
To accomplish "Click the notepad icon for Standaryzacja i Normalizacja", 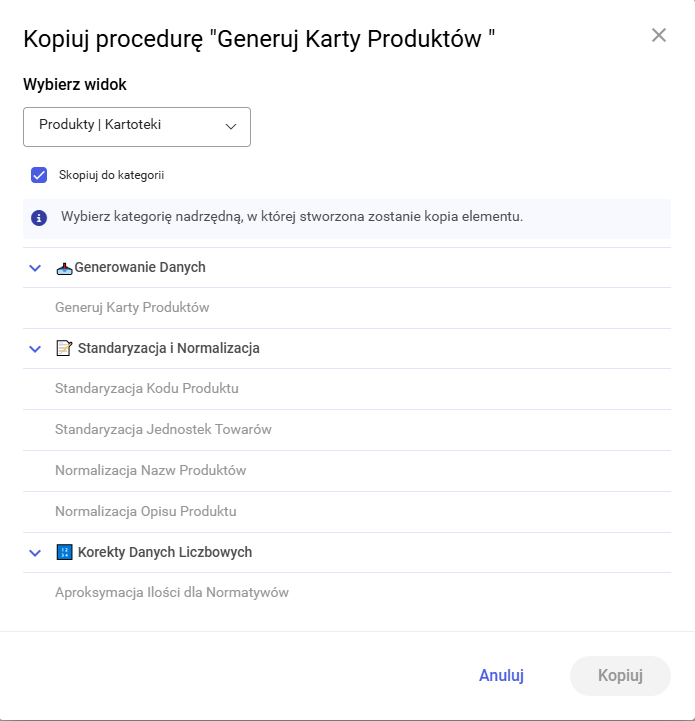I will [64, 348].
